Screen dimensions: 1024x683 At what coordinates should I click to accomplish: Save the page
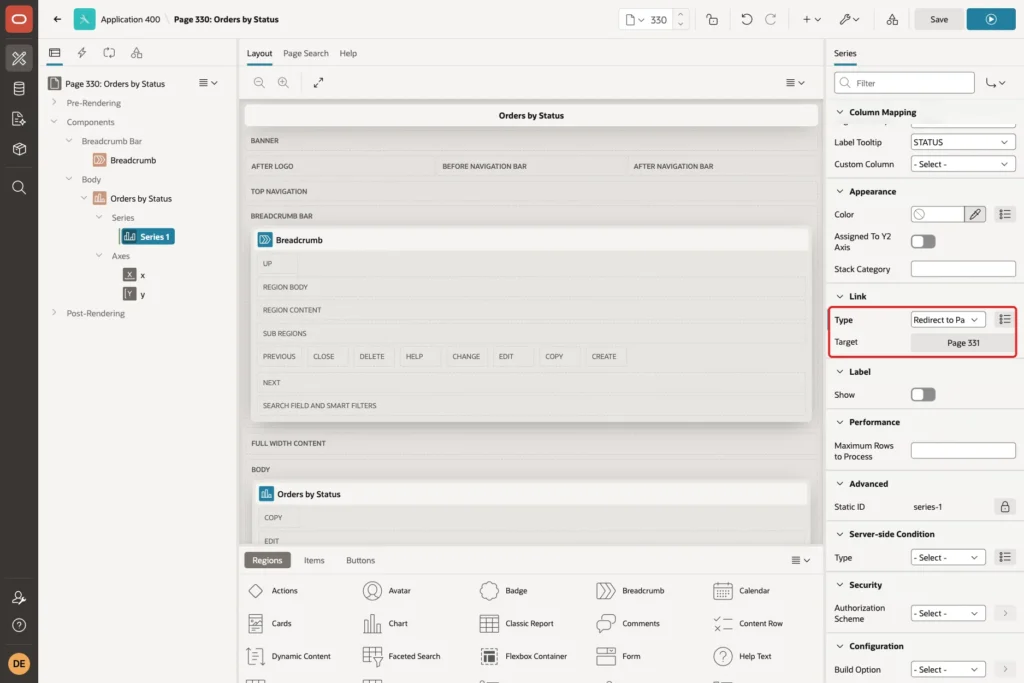pos(938,20)
